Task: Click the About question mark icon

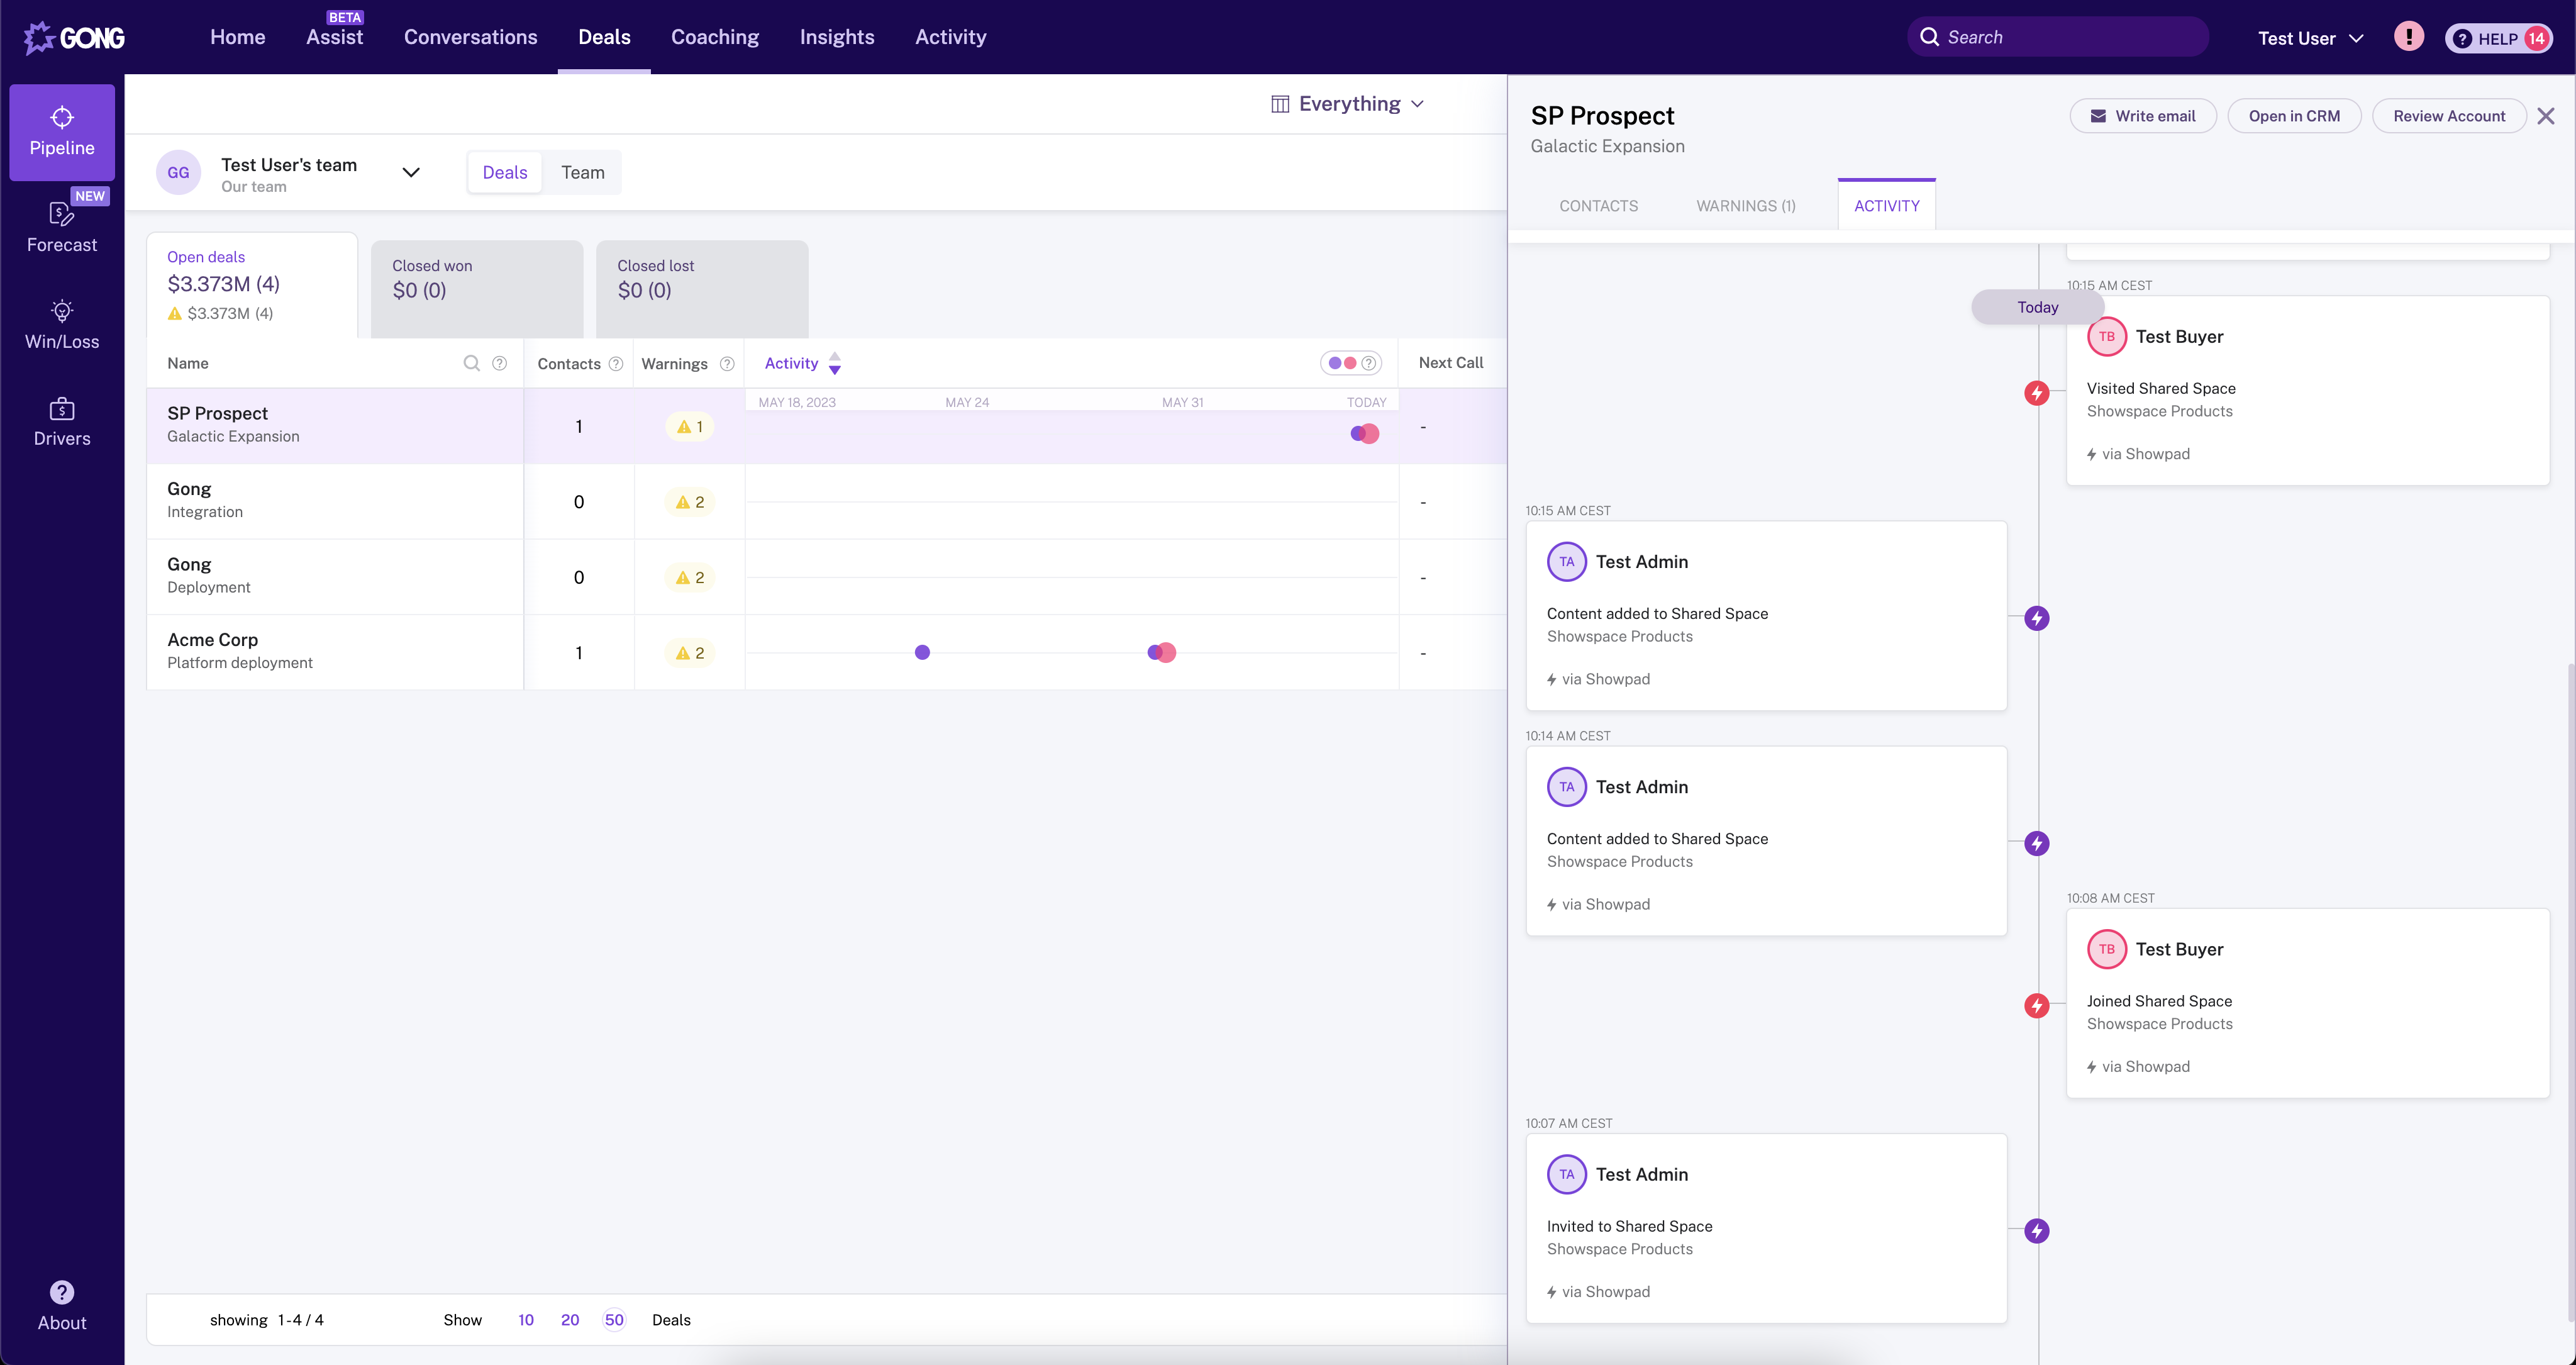Action: pyautogui.click(x=61, y=1293)
